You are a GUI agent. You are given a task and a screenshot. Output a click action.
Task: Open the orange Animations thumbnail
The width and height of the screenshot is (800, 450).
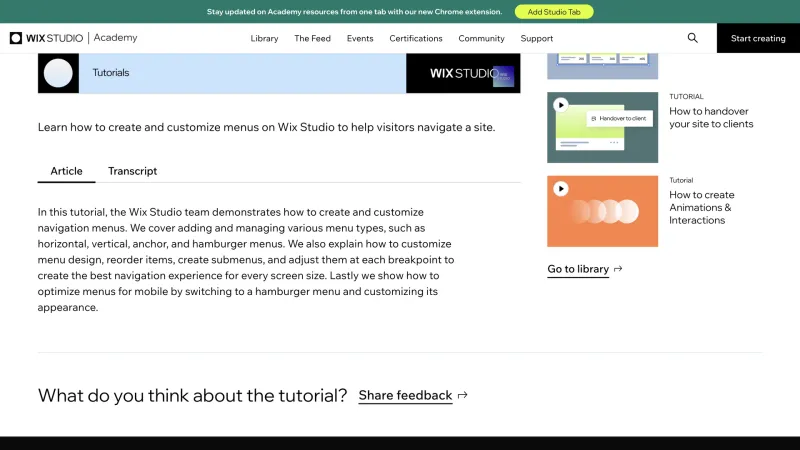coord(603,211)
